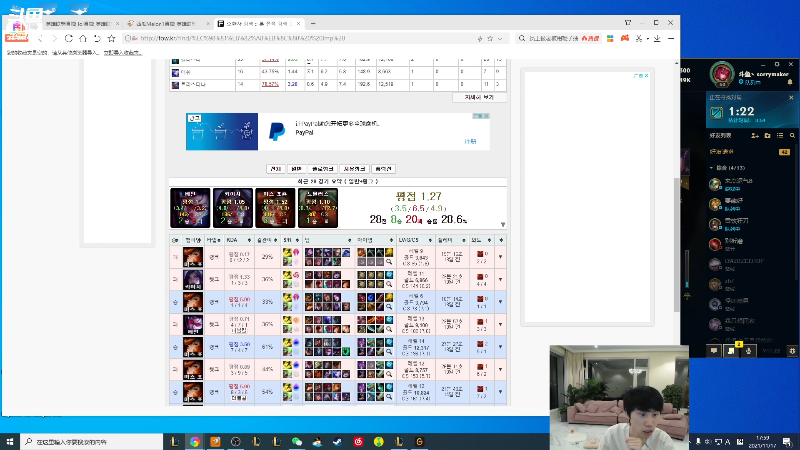Select the first match filter tab above summary
The width and height of the screenshot is (800, 450).
(x=275, y=169)
